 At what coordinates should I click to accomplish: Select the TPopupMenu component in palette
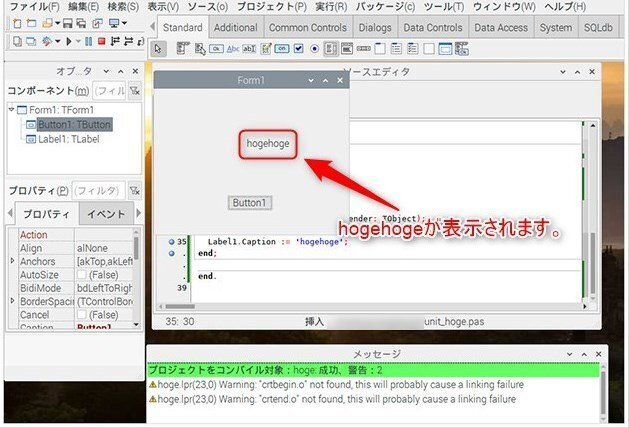pyautogui.click(x=200, y=49)
